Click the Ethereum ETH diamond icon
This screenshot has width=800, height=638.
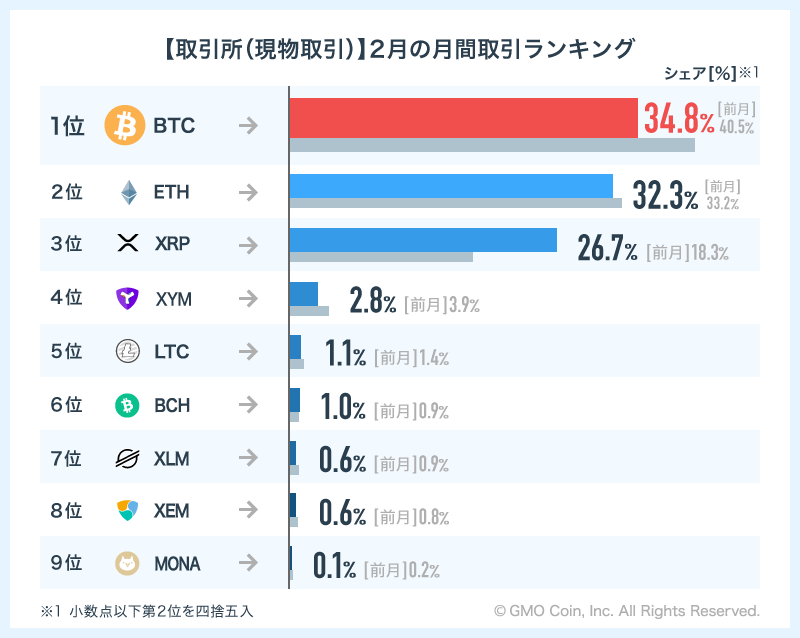tap(127, 192)
